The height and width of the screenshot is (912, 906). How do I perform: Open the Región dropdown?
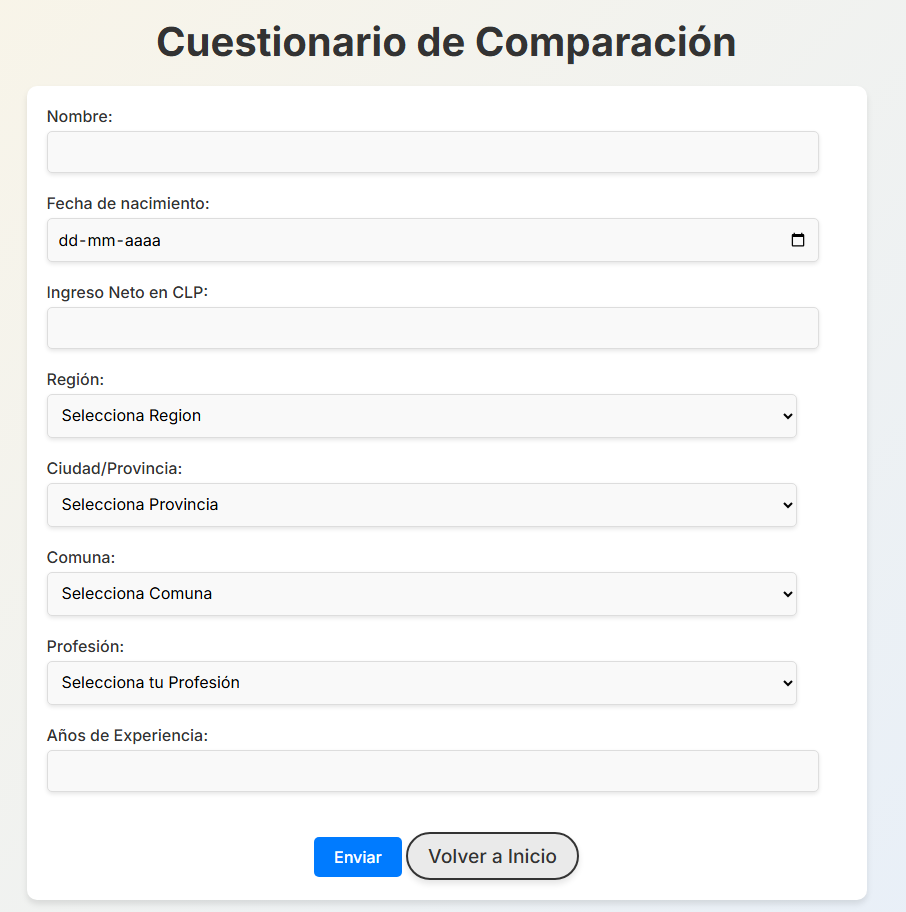coord(420,416)
